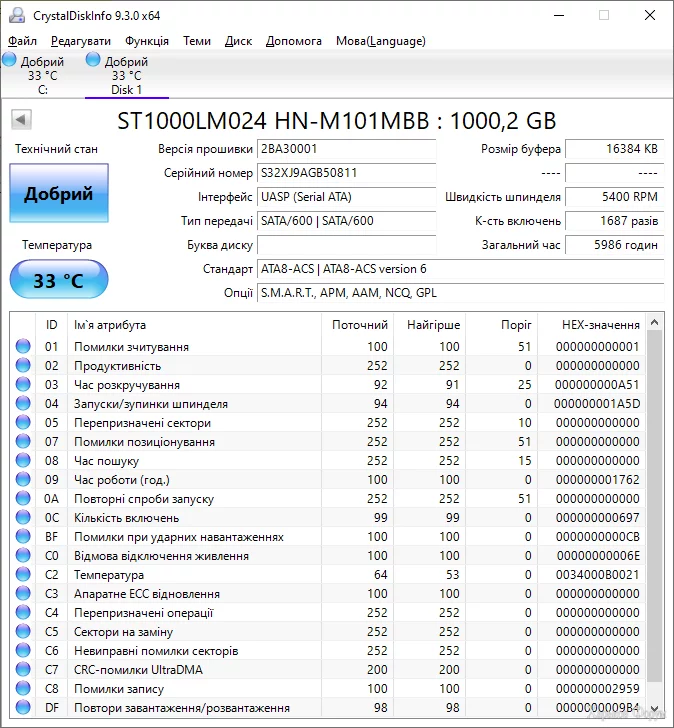The image size is (674, 728).
Task: Click status orb for Помилки позиціонування row
Action: (23, 441)
